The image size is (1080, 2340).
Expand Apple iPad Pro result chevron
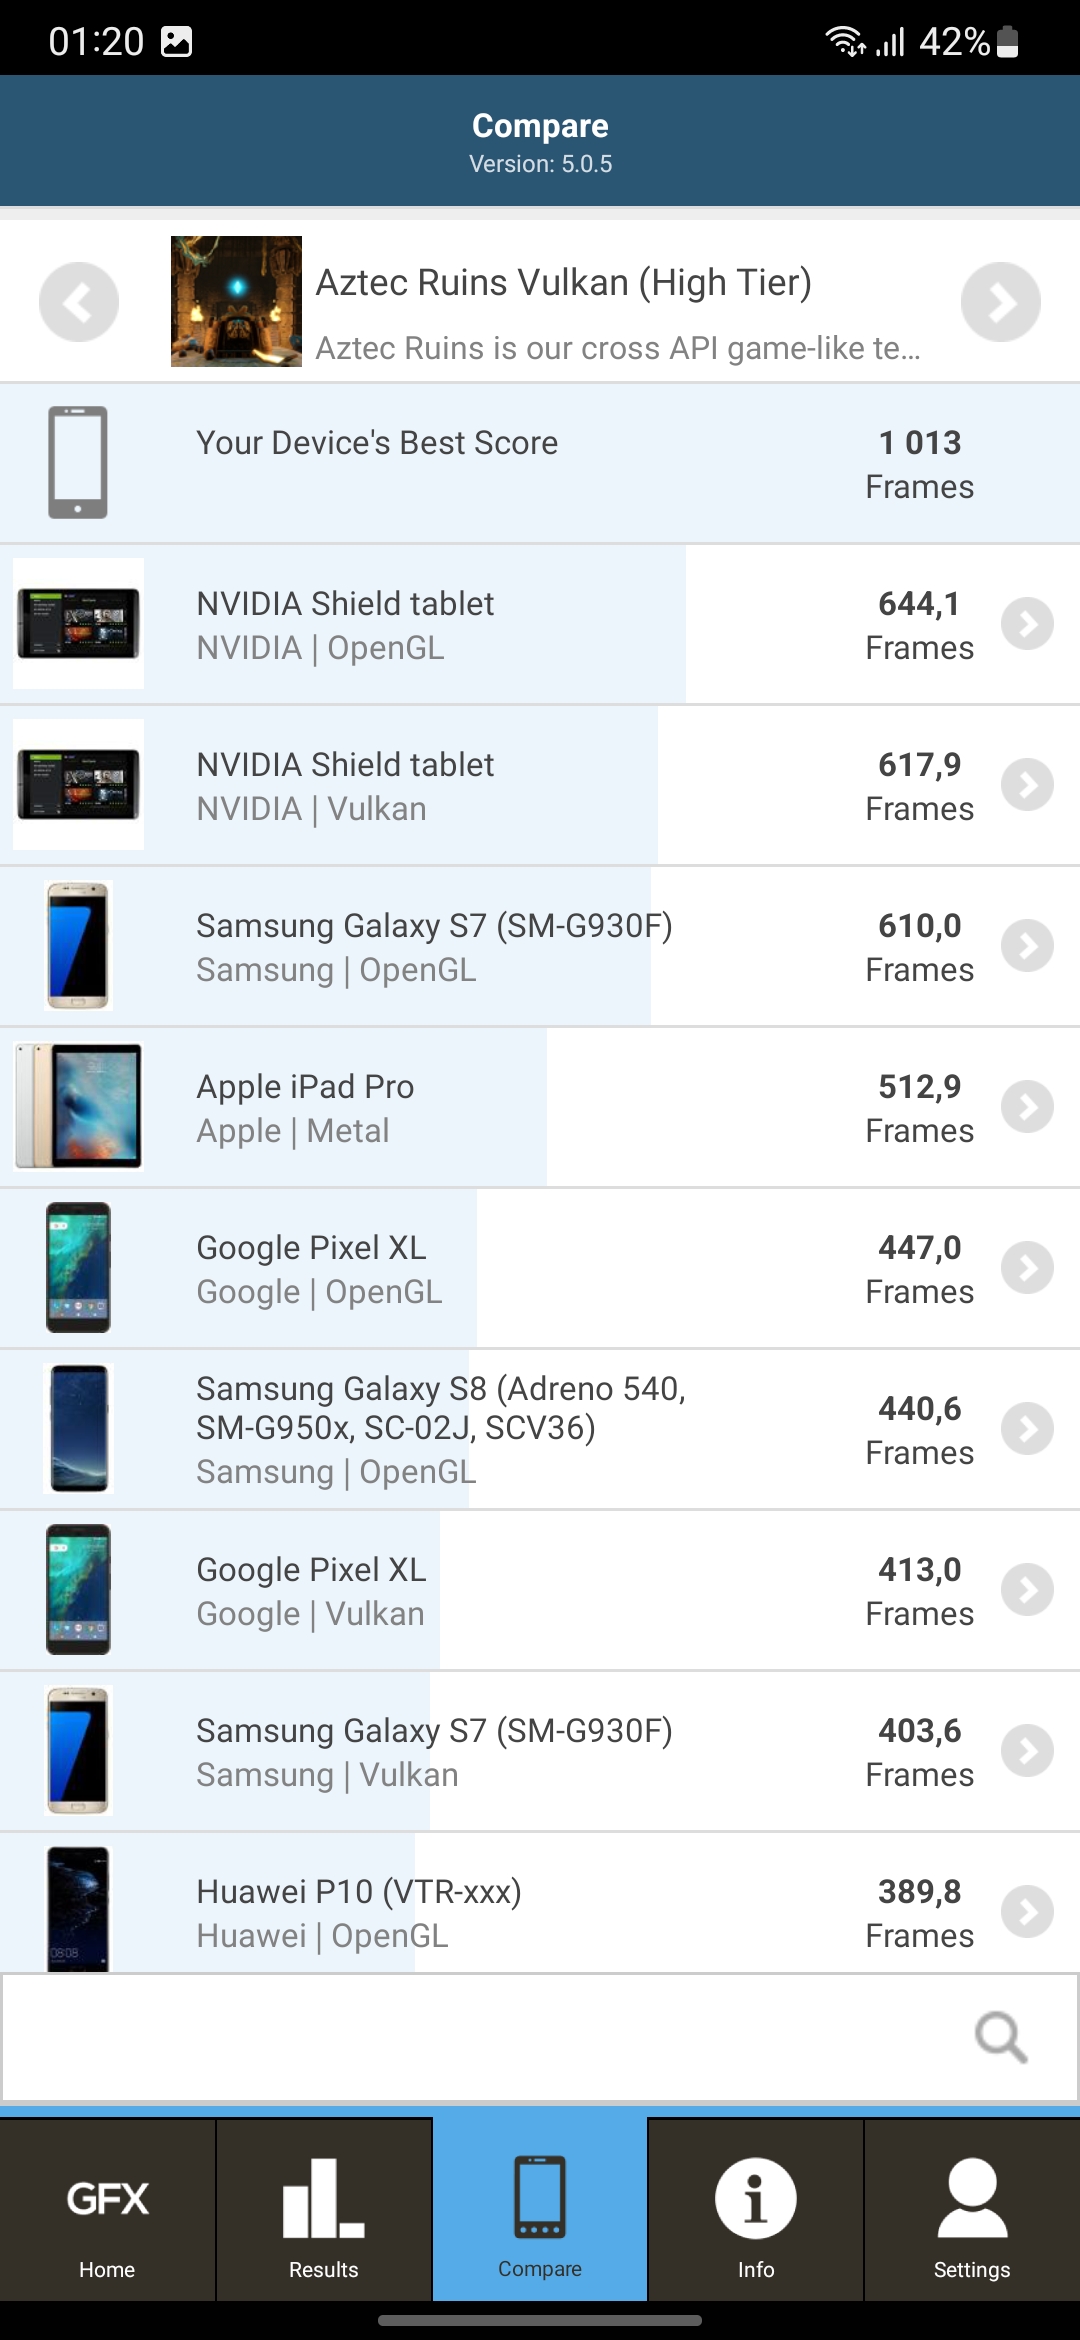[1028, 1108]
